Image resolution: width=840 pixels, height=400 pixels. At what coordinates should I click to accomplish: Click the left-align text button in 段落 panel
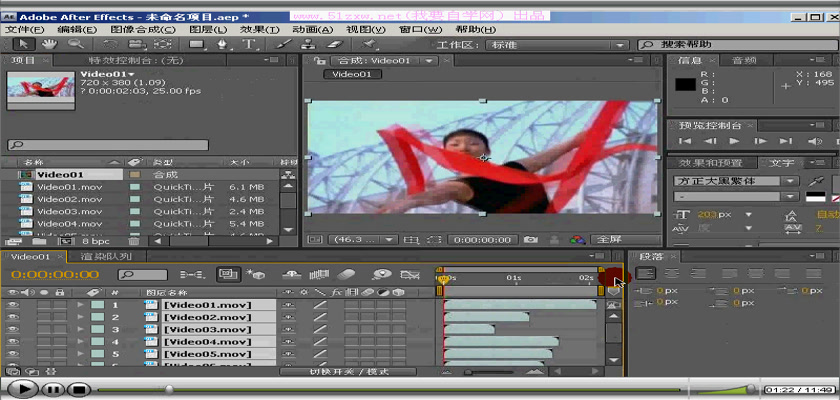click(646, 274)
